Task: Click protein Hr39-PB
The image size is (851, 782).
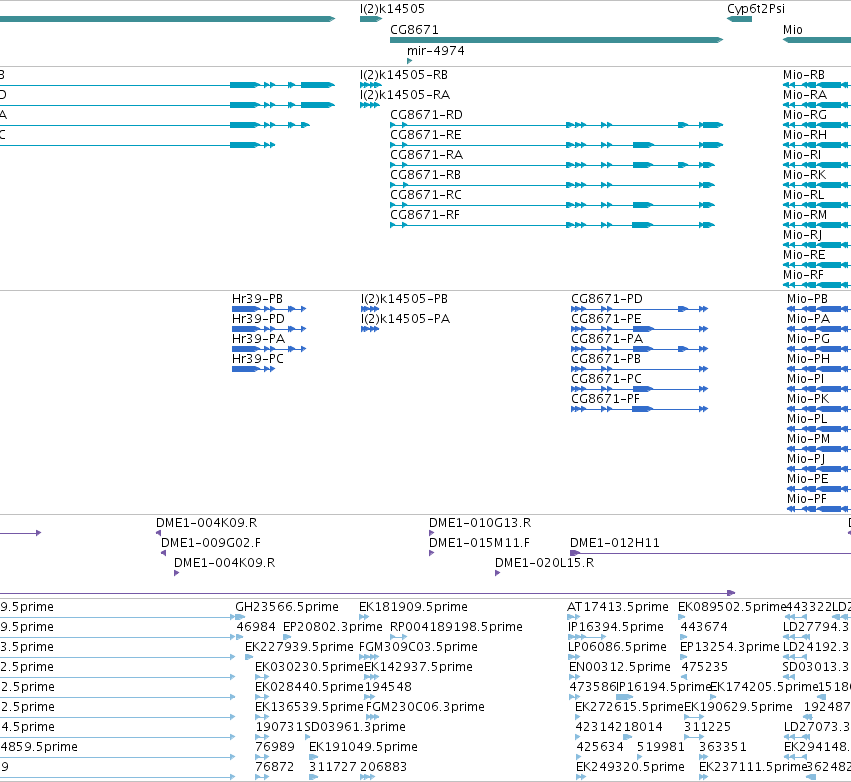Action: point(257,299)
